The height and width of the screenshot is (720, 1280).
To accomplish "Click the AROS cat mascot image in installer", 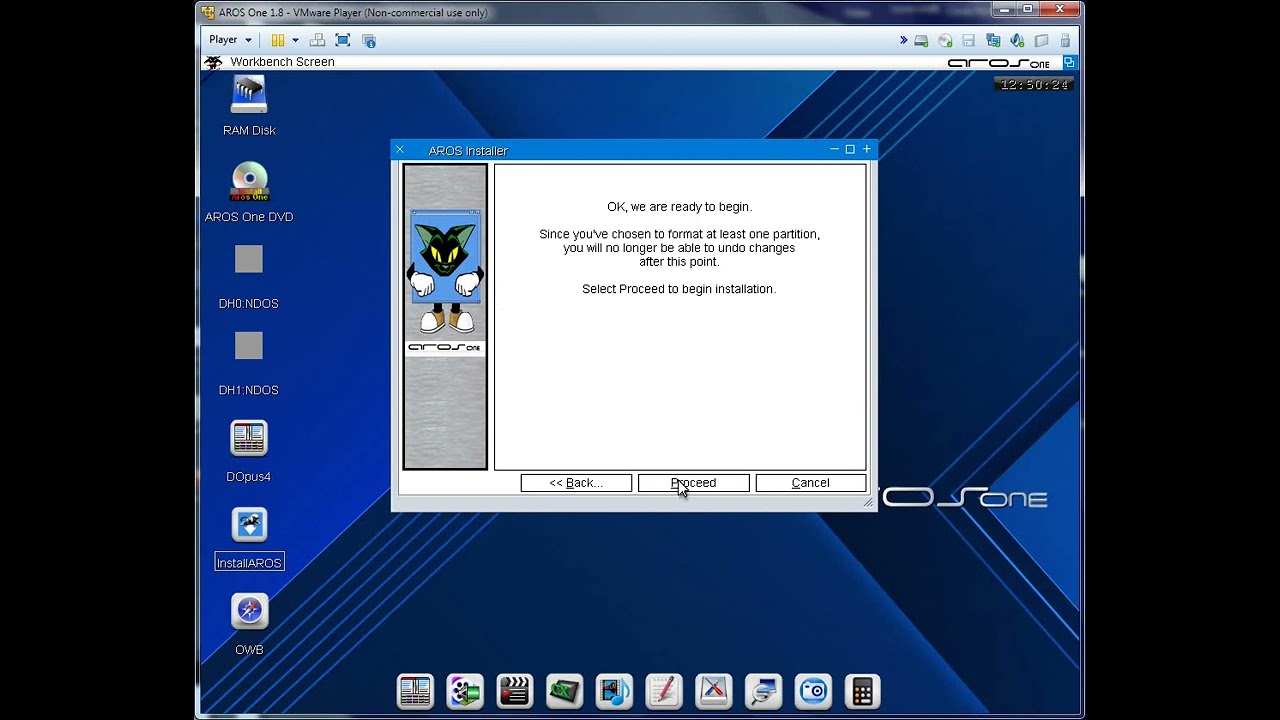I will tap(445, 272).
